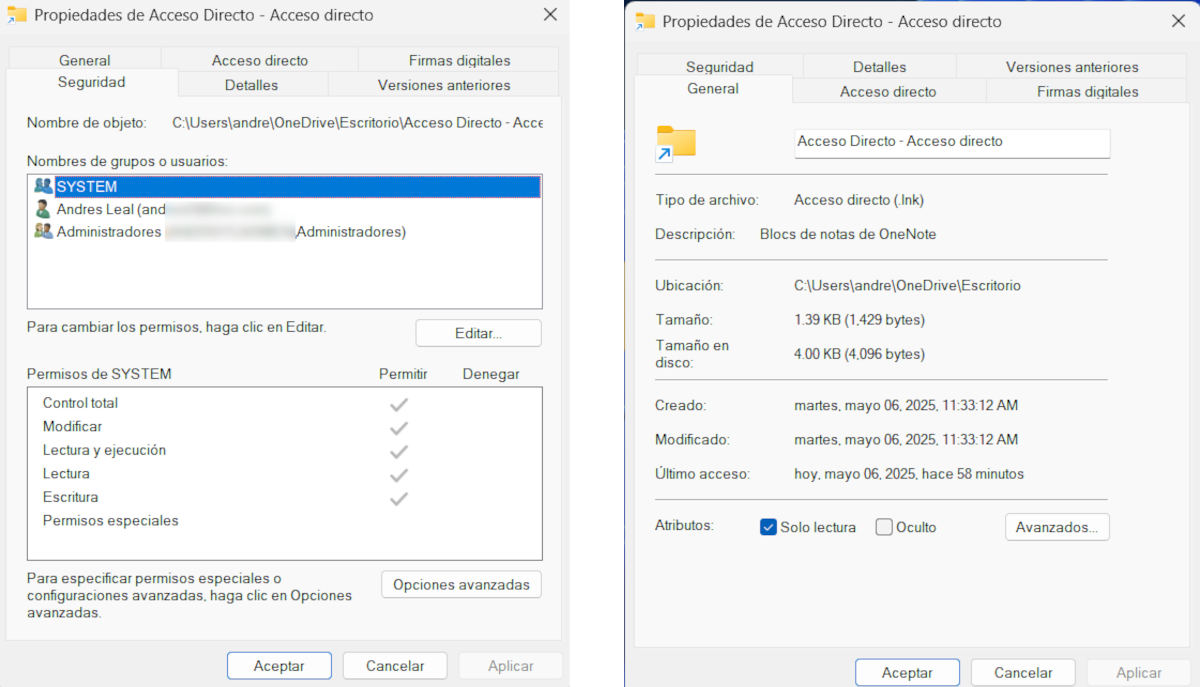Click the Permisos especiales permission row
This screenshot has width=1200, height=687.
[x=285, y=521]
